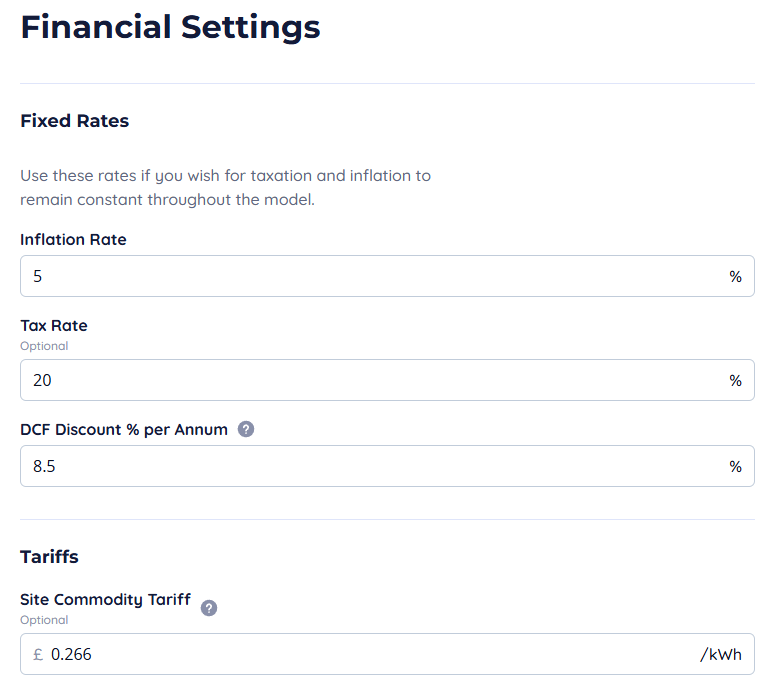The image size is (774, 686).
Task: Click the Site Commodity Tariff value field
Action: [x=370, y=654]
